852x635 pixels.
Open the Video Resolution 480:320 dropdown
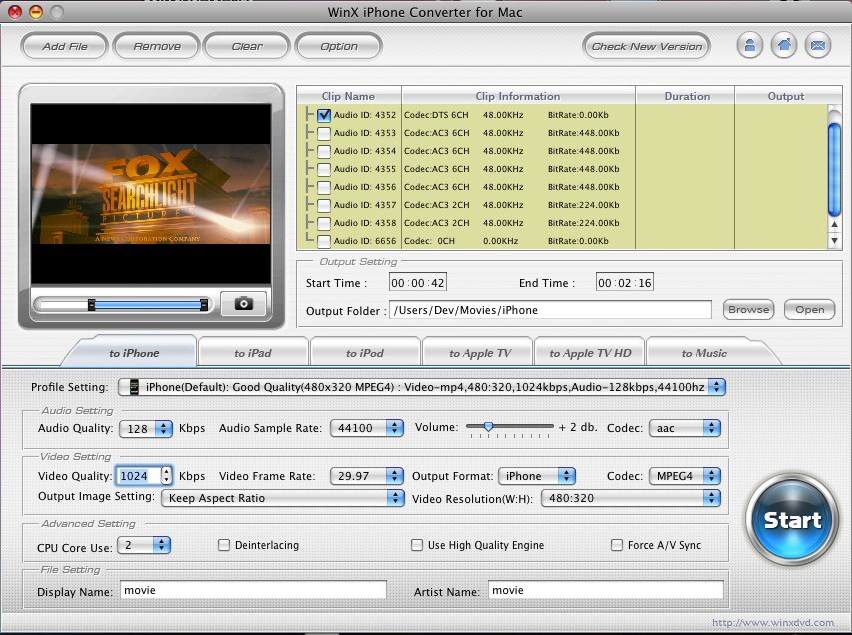[631, 498]
